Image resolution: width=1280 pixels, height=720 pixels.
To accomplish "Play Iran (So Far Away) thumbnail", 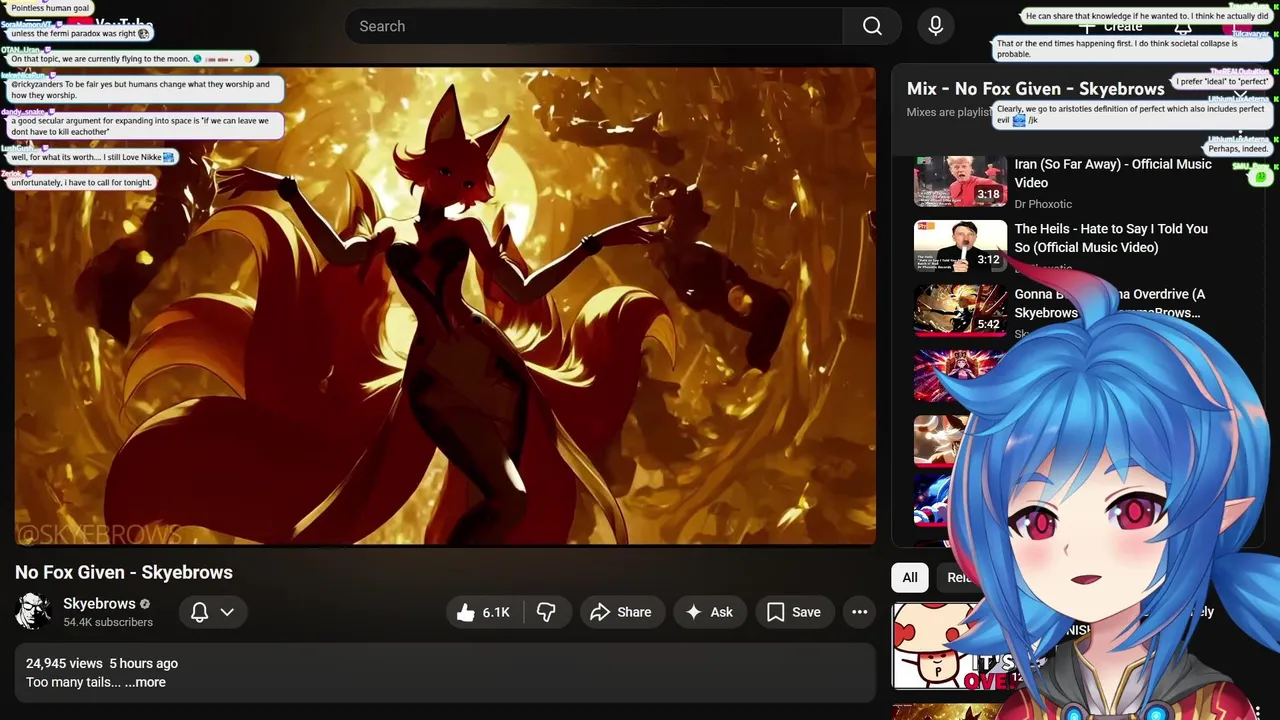I will pos(960,180).
